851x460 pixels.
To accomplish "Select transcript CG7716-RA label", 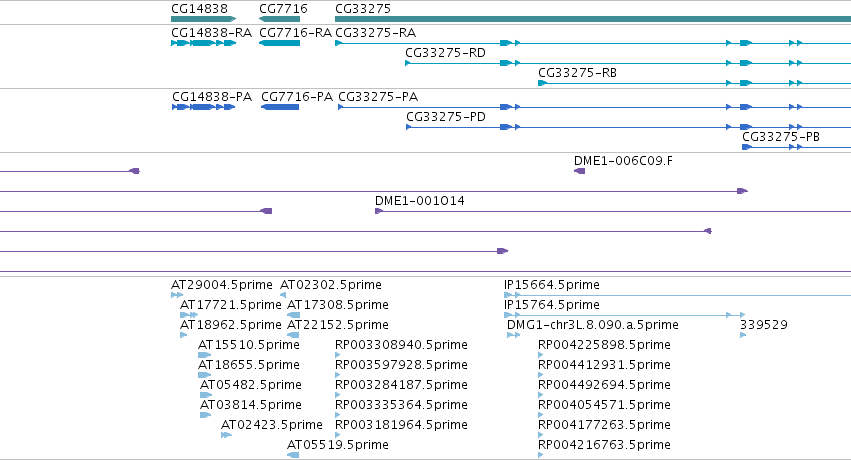I will 295,33.
